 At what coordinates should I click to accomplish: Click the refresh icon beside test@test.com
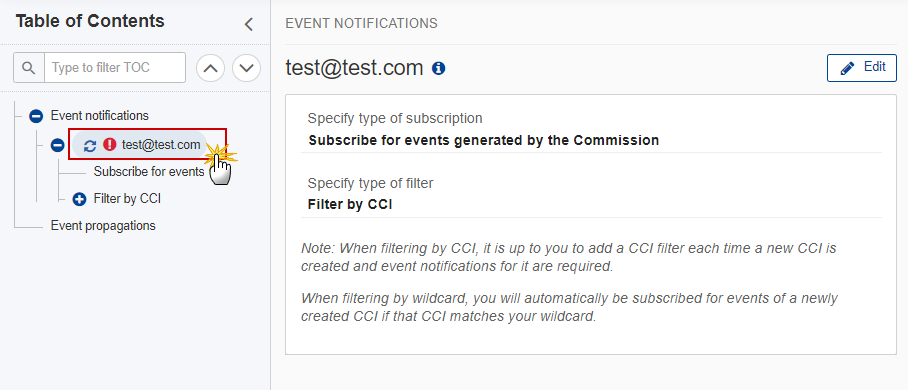point(90,145)
